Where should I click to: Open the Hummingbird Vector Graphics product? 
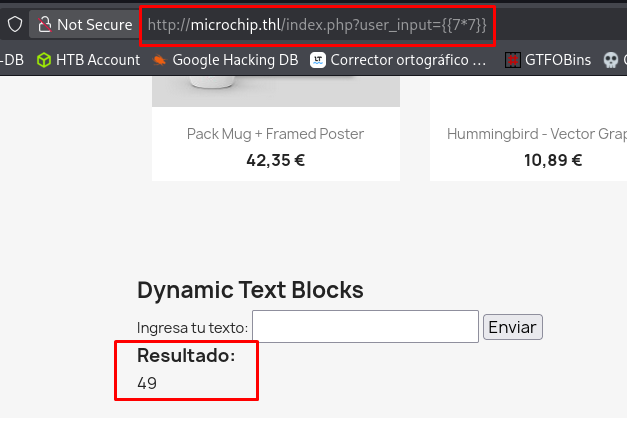tap(537, 134)
